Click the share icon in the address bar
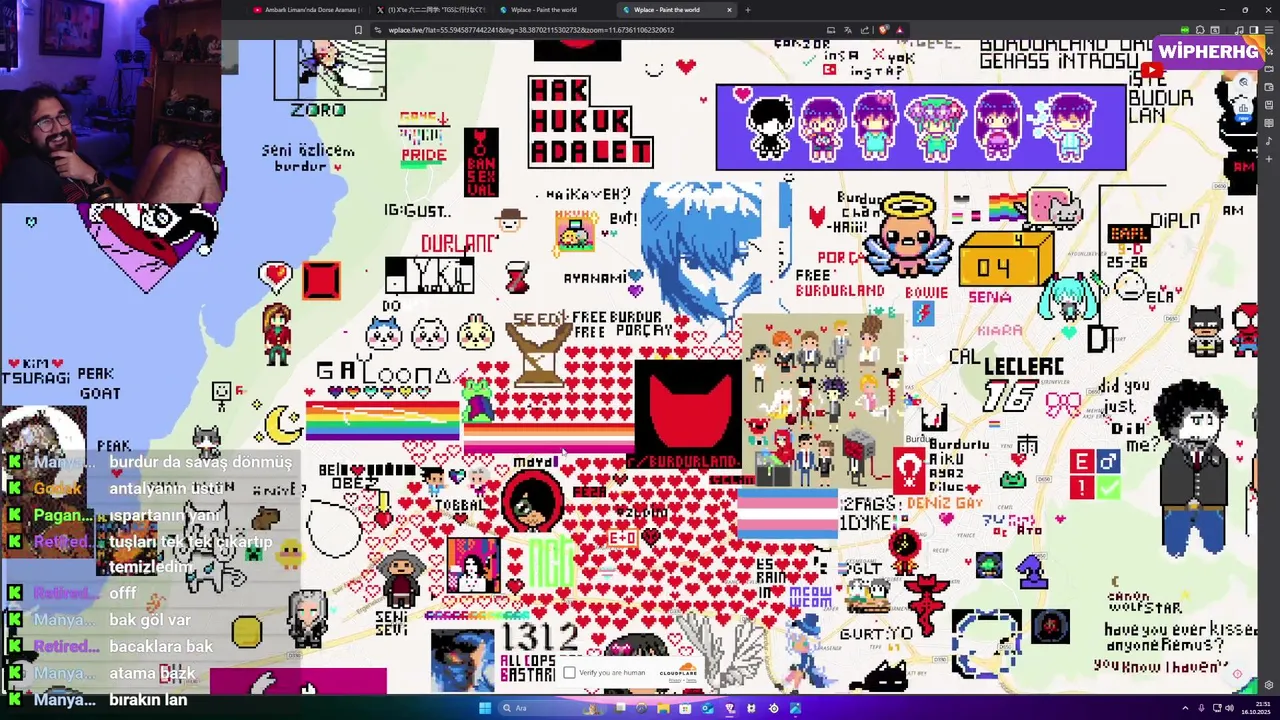 pos(865,30)
